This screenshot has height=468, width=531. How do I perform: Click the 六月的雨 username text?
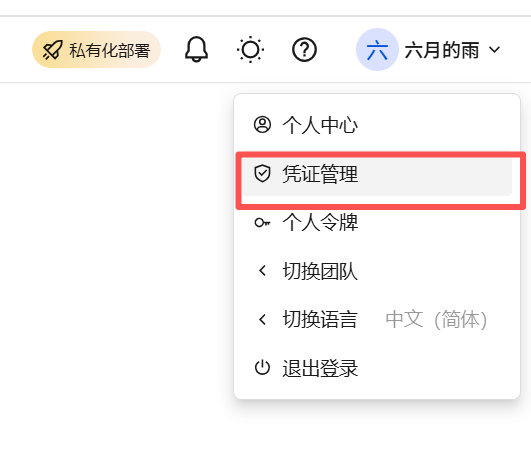point(442,50)
